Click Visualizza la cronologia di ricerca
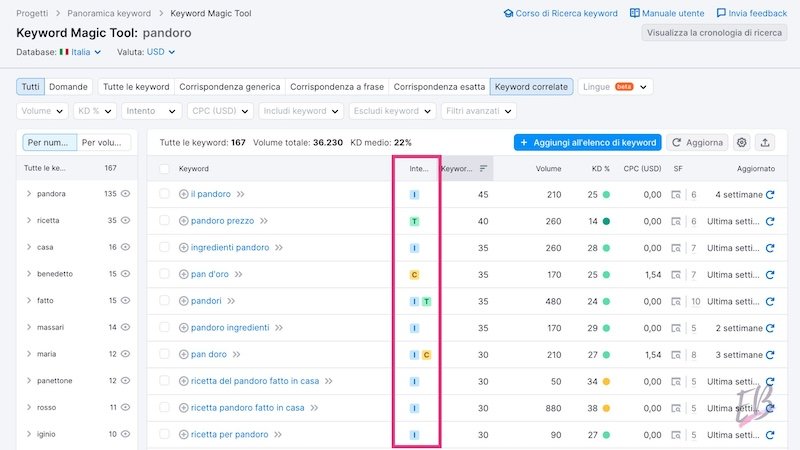The height and width of the screenshot is (450, 800). point(714,33)
